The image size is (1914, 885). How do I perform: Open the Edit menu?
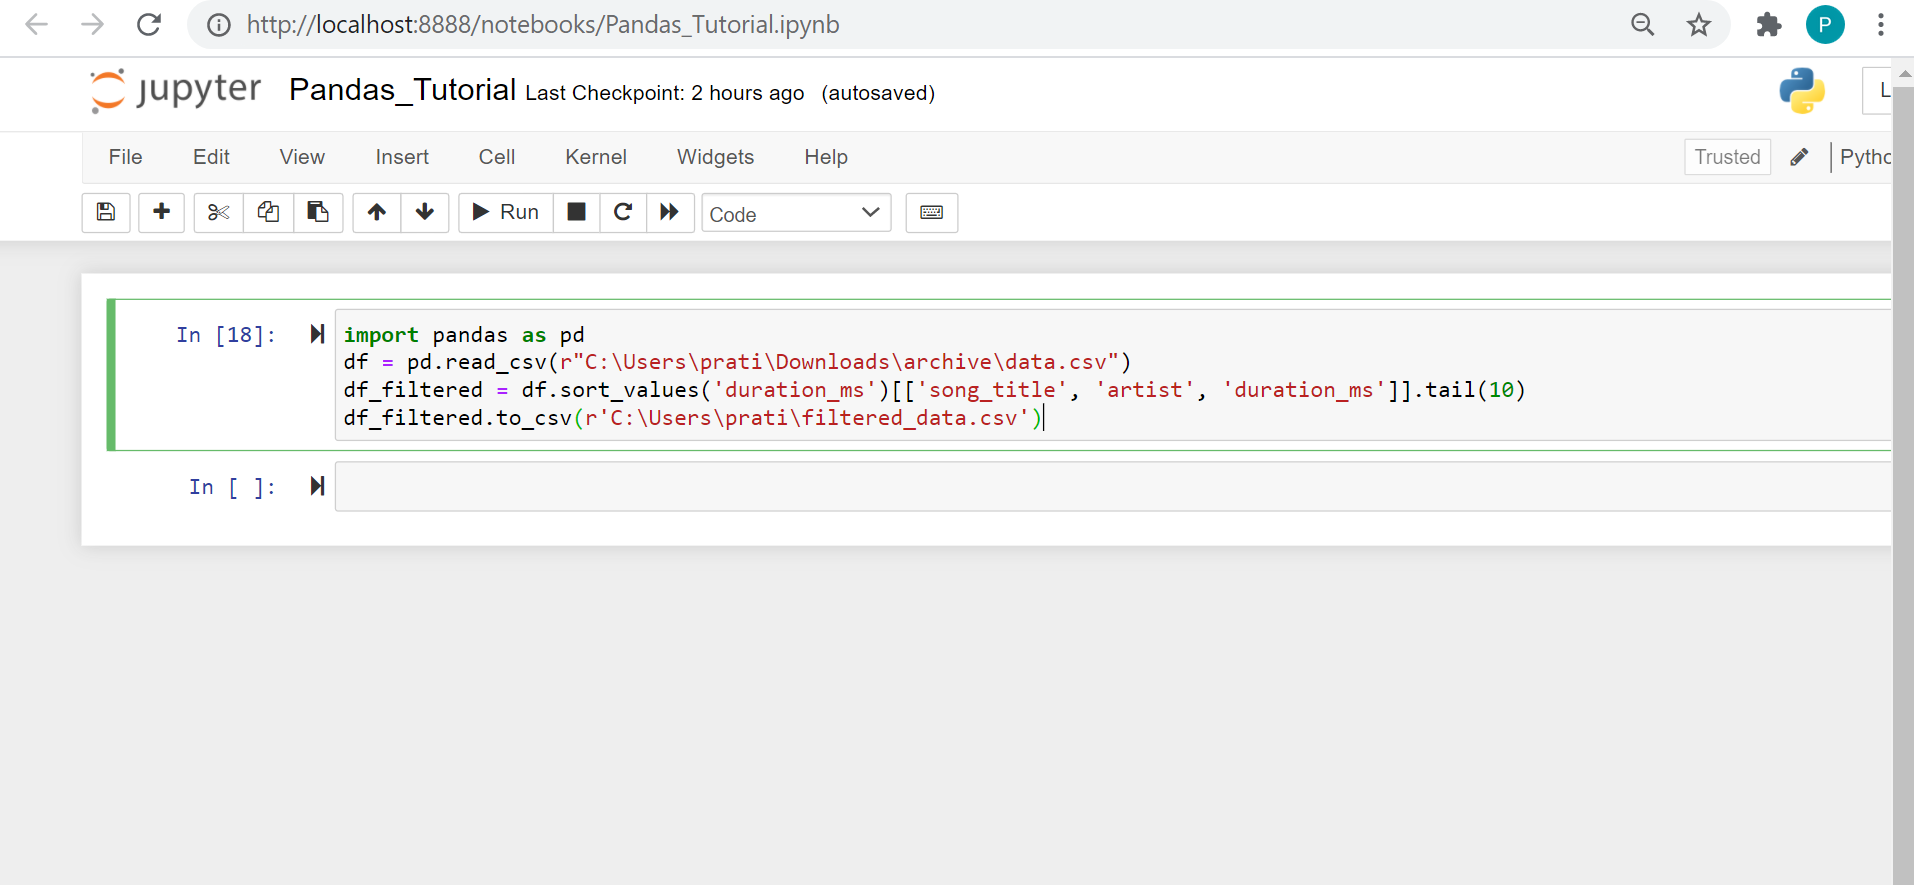(x=211, y=157)
